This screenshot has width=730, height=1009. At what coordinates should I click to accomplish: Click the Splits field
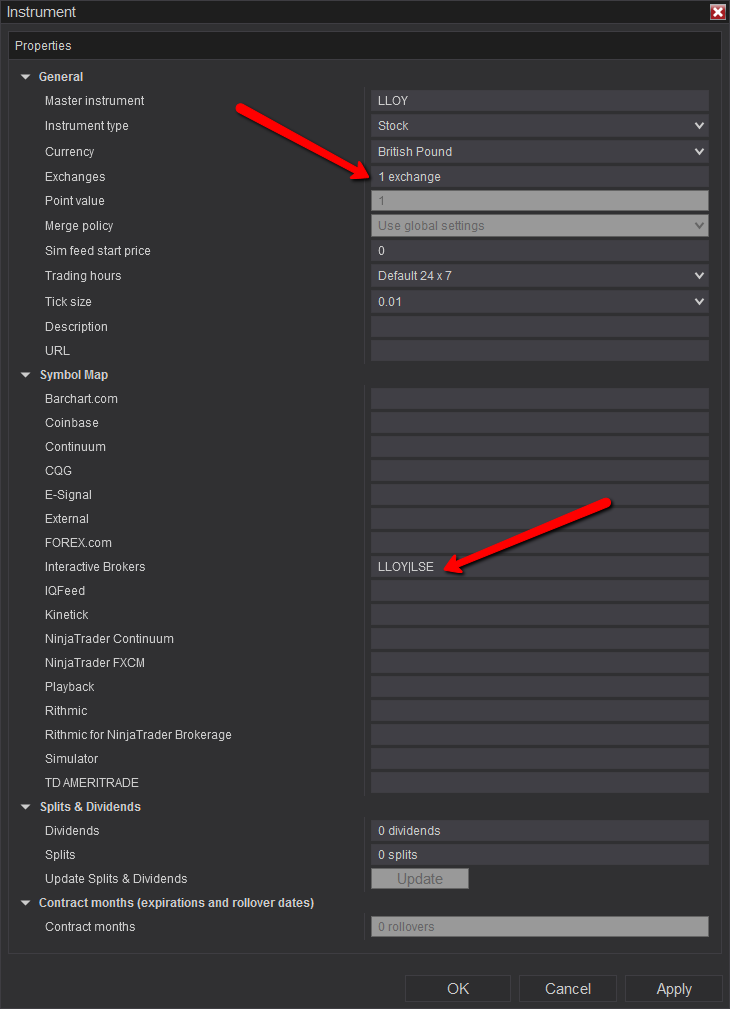(539, 855)
